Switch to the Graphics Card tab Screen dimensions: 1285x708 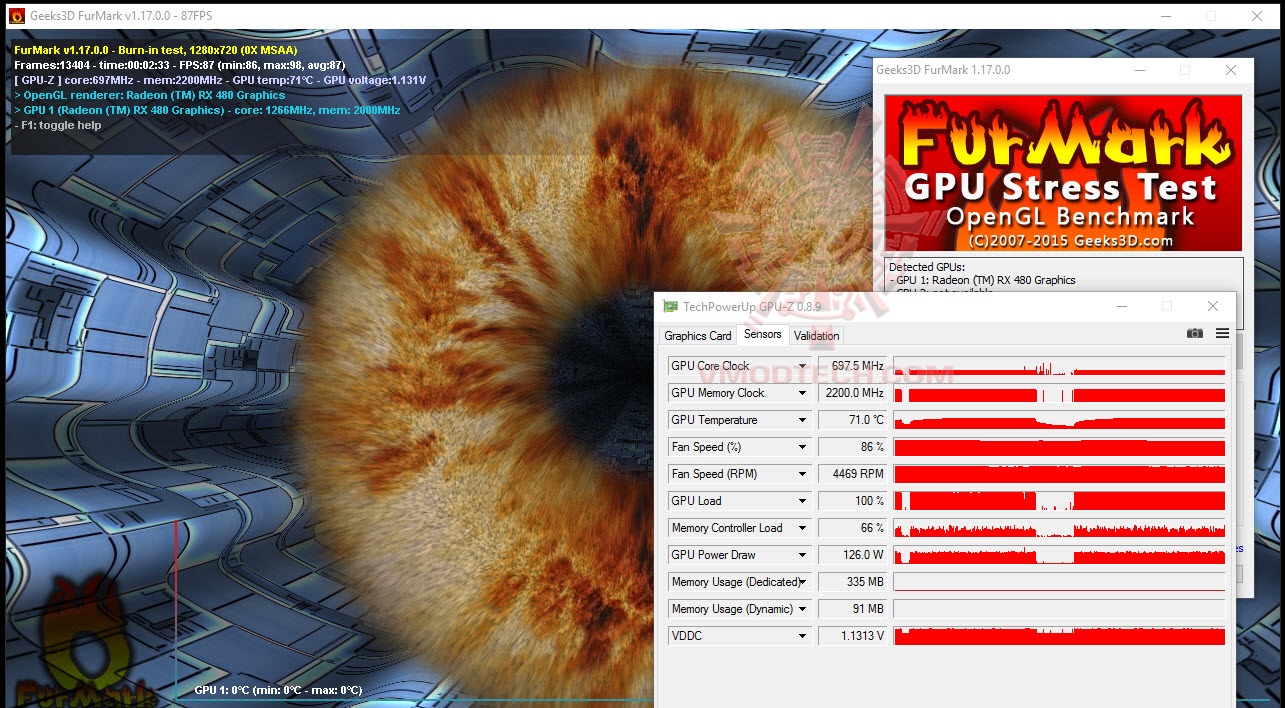click(698, 336)
